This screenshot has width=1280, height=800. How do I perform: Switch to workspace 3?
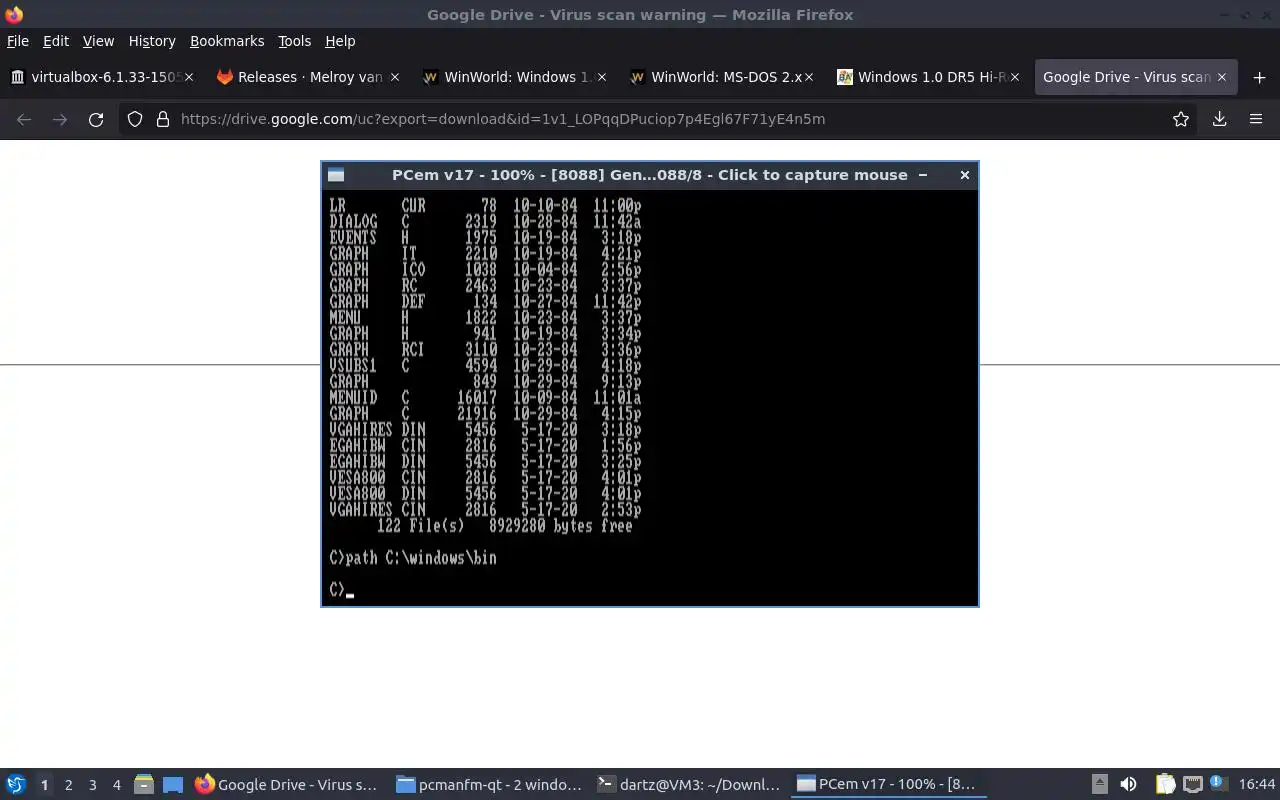click(92, 785)
